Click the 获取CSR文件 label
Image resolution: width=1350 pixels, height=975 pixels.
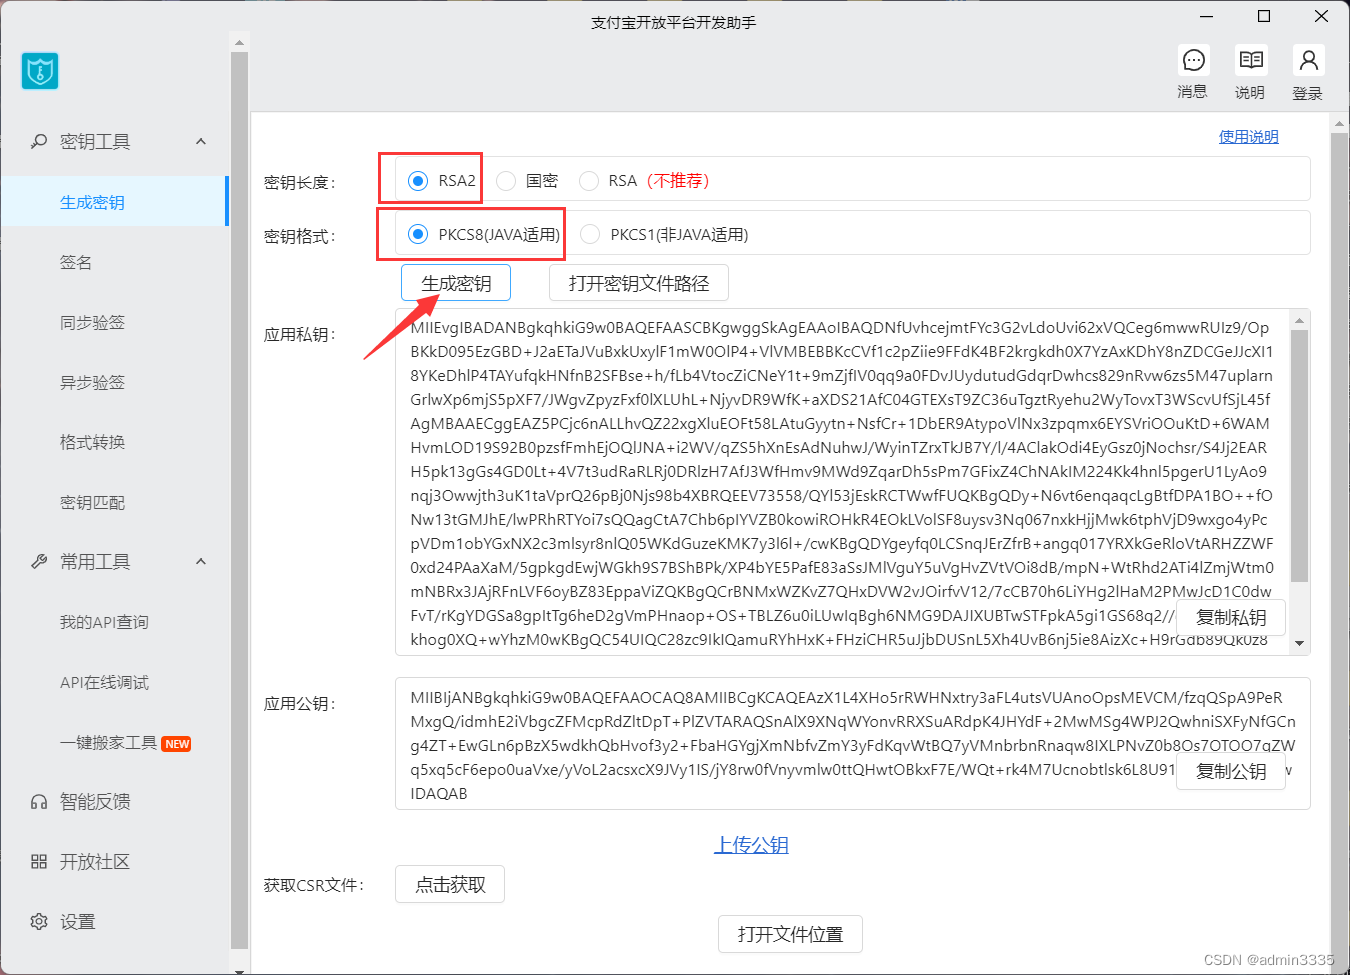[315, 885]
